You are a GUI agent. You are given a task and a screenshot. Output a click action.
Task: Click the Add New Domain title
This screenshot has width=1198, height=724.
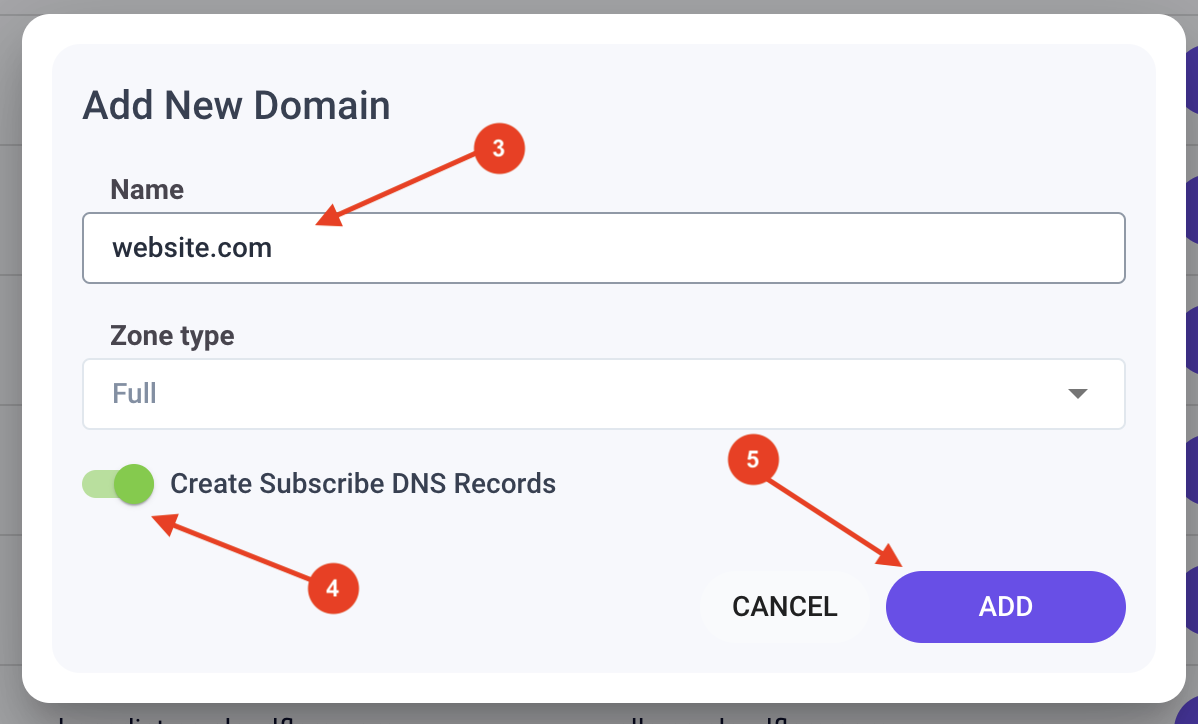tap(236, 105)
